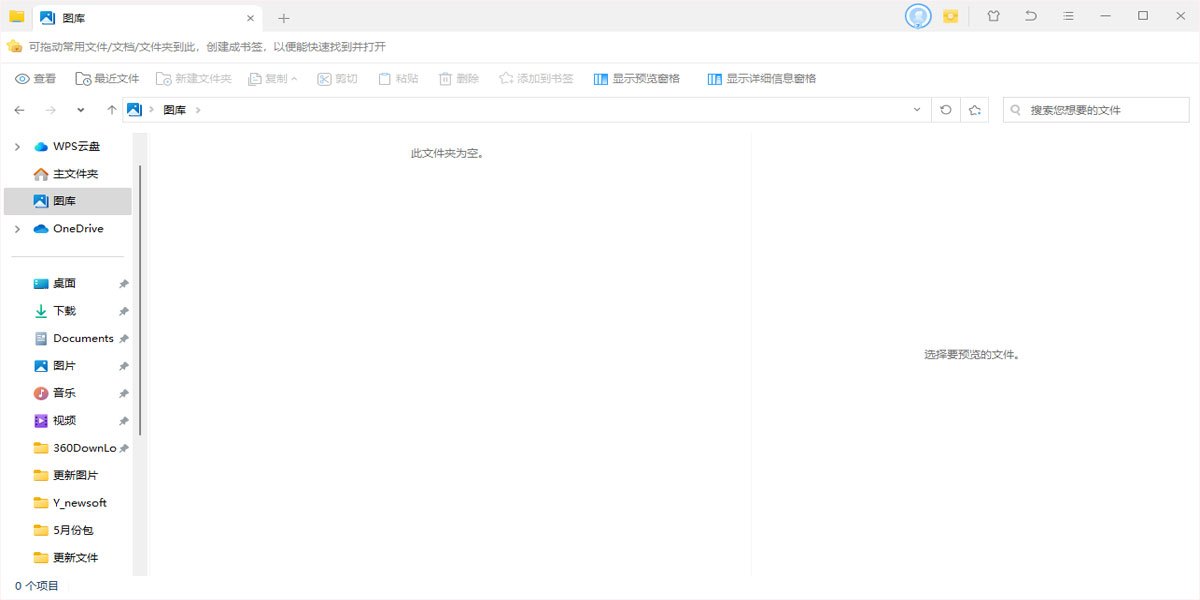Select the 图库 tab

point(140,18)
